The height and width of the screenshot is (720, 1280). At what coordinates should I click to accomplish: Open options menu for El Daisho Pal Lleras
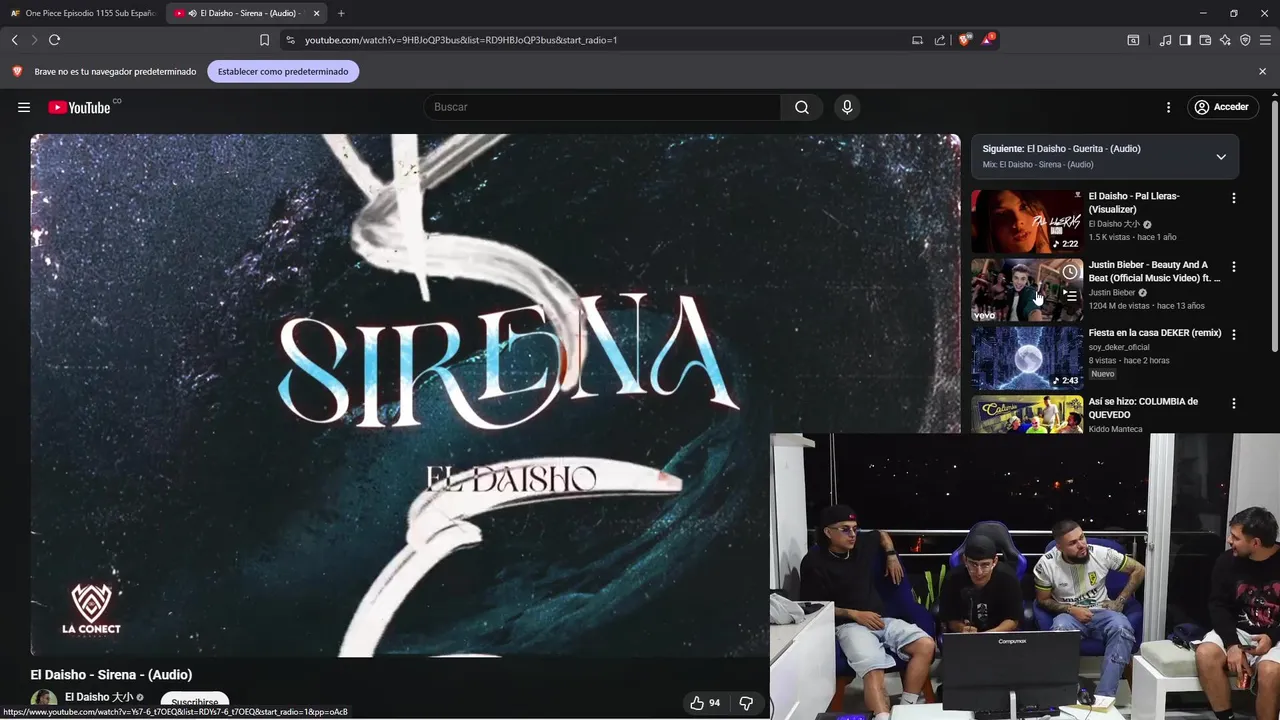pyautogui.click(x=1233, y=198)
